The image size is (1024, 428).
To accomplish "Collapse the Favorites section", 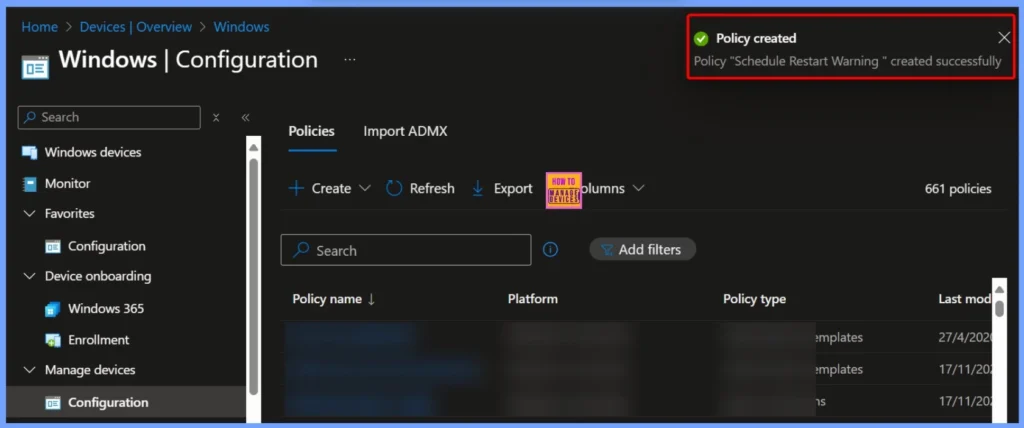I will click(x=29, y=214).
